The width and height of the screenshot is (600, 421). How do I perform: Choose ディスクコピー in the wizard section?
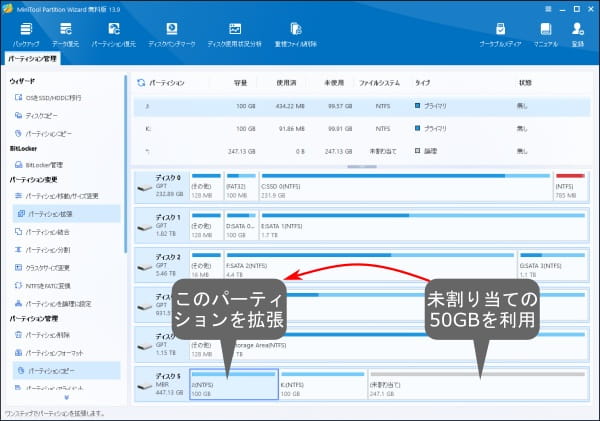[x=36, y=116]
